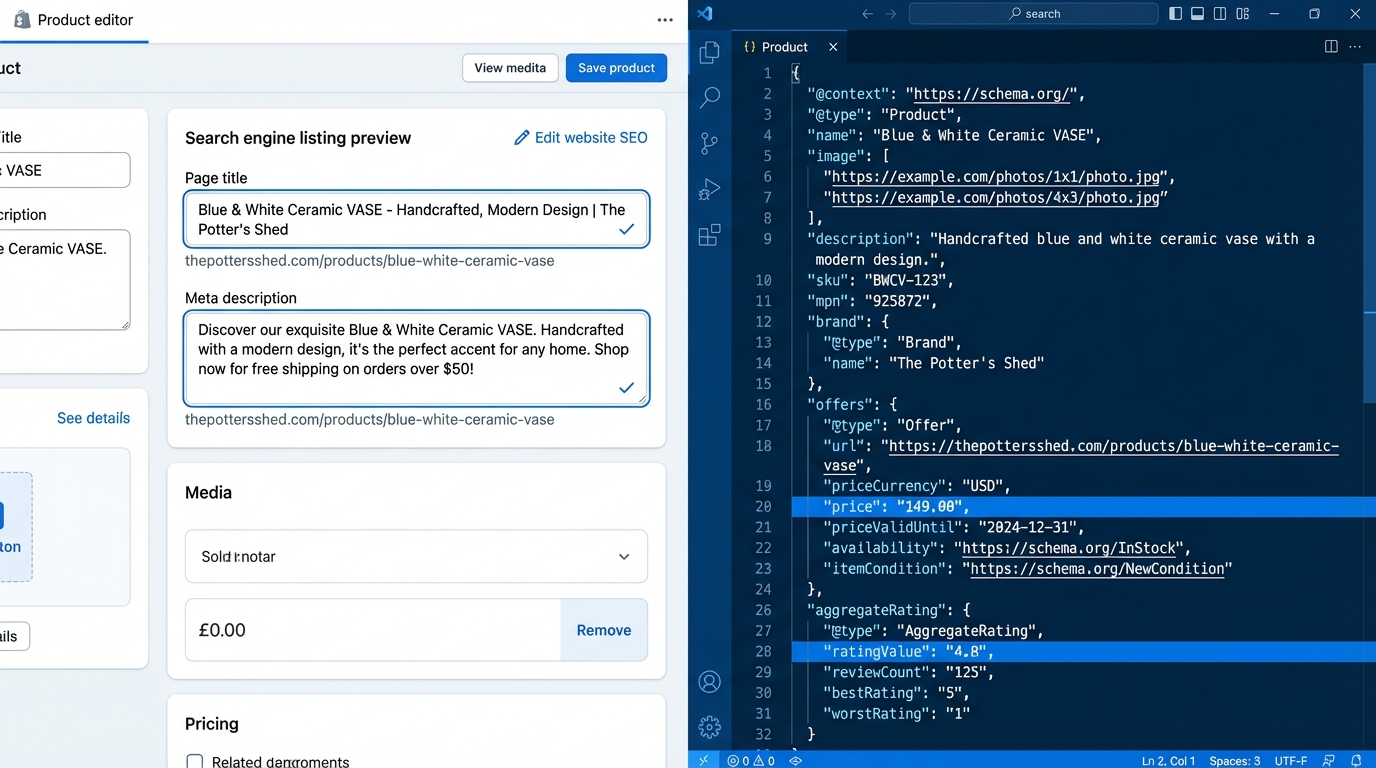Open the Explorer panel in activity bar

[x=709, y=53]
